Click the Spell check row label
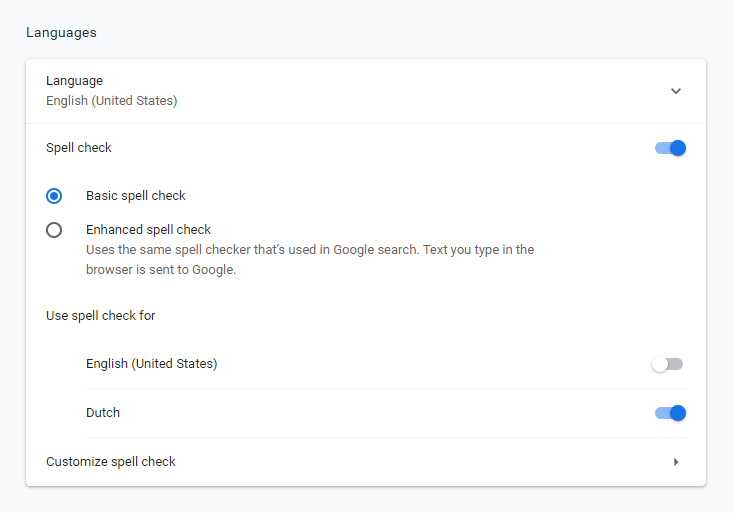Image resolution: width=734 pixels, height=513 pixels. click(79, 148)
